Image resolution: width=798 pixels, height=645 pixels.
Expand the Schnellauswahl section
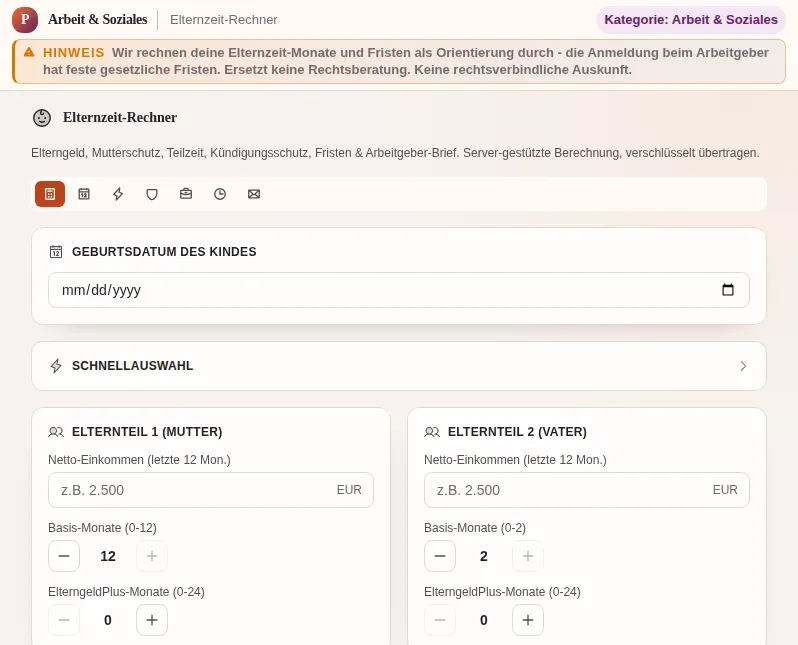pos(398,366)
